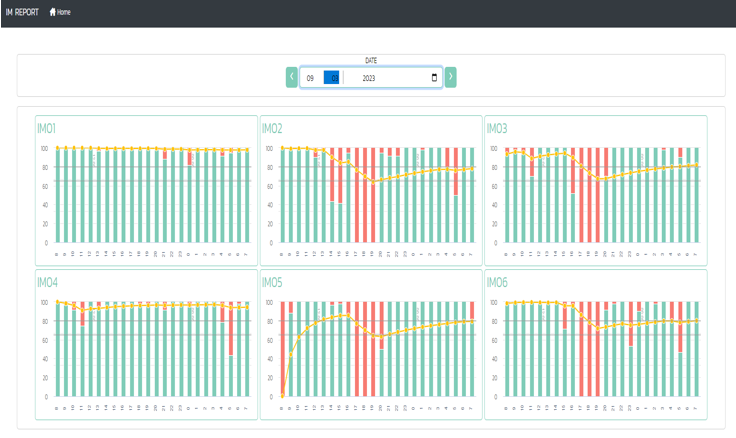Open the calendar picker icon in date field
Viewport: 736px width, 438px height.
pyautogui.click(x=434, y=77)
